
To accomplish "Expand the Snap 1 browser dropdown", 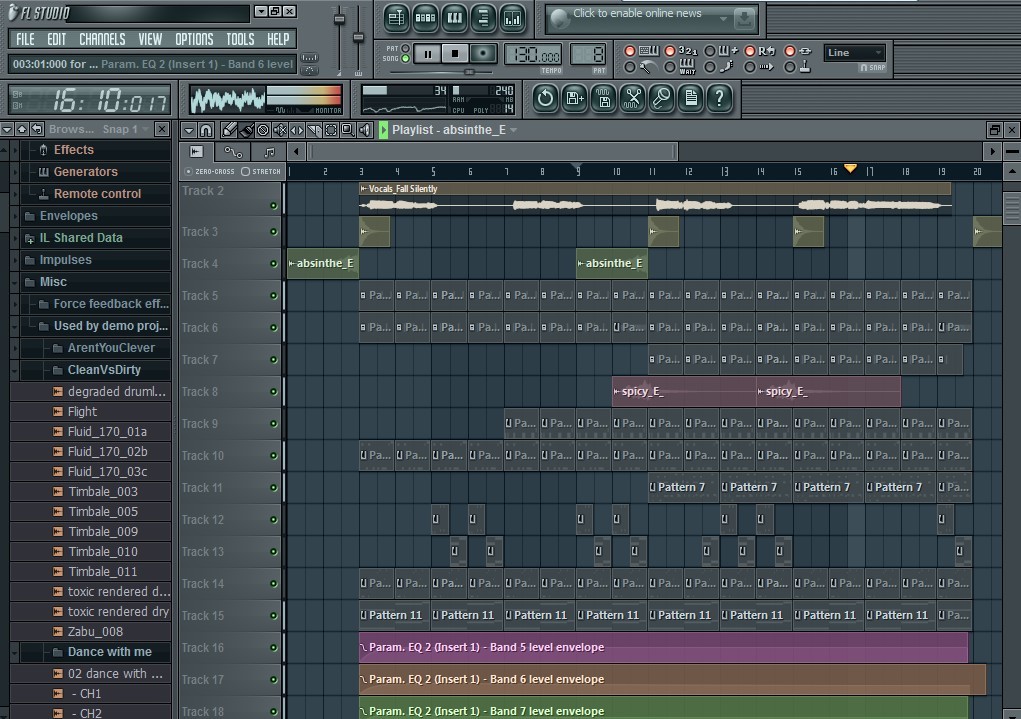I will point(126,129).
